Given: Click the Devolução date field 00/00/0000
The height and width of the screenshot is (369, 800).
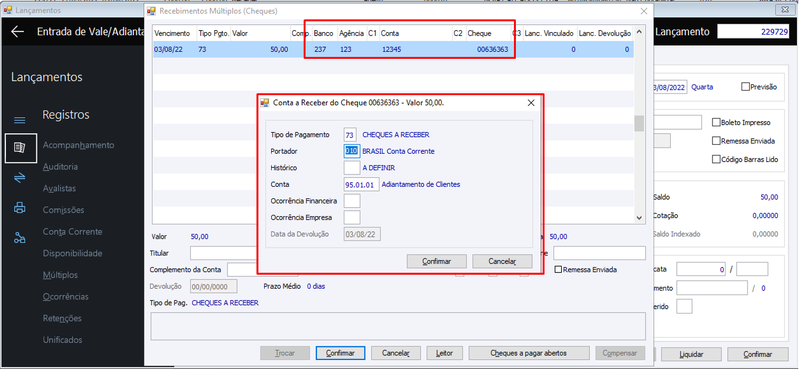Looking at the screenshot, I should (214, 286).
